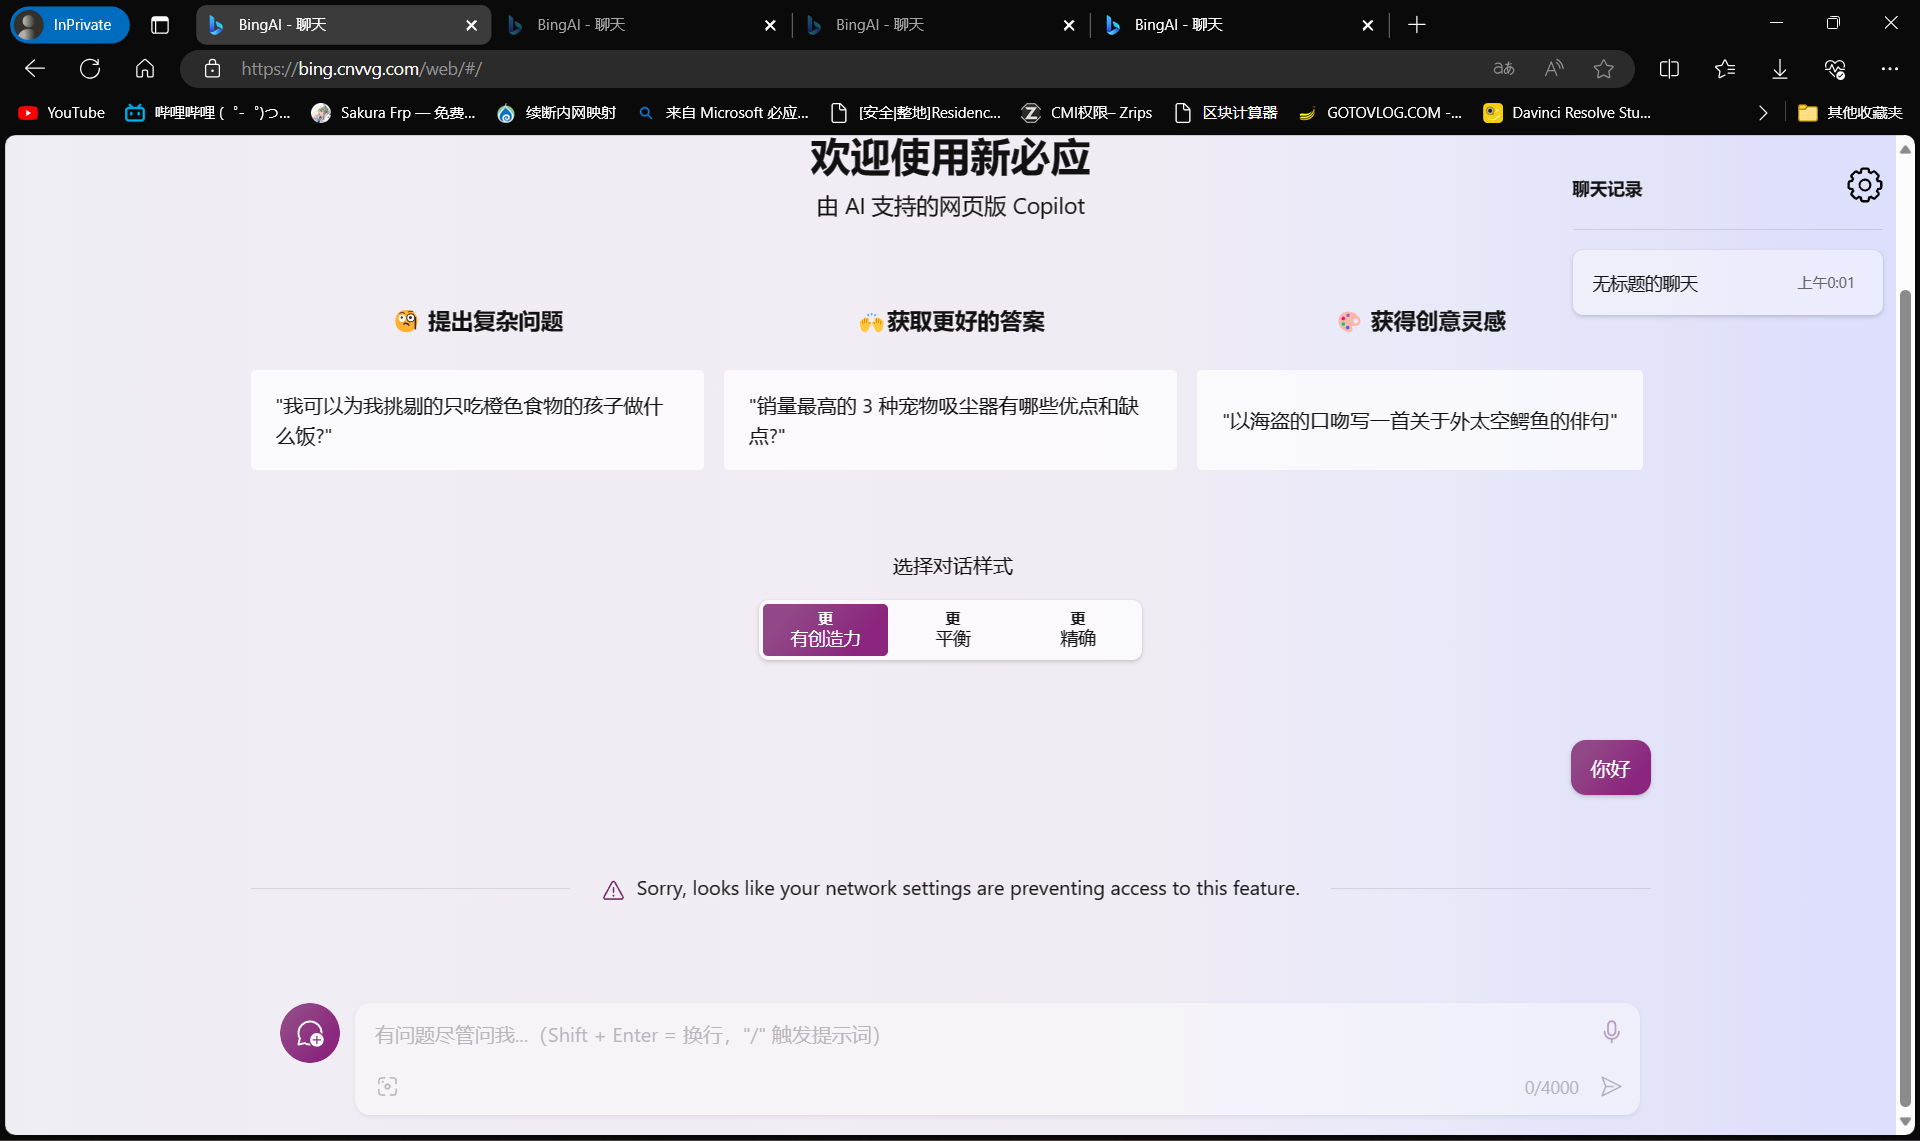Select the 更精确 conversation style

(x=1078, y=629)
